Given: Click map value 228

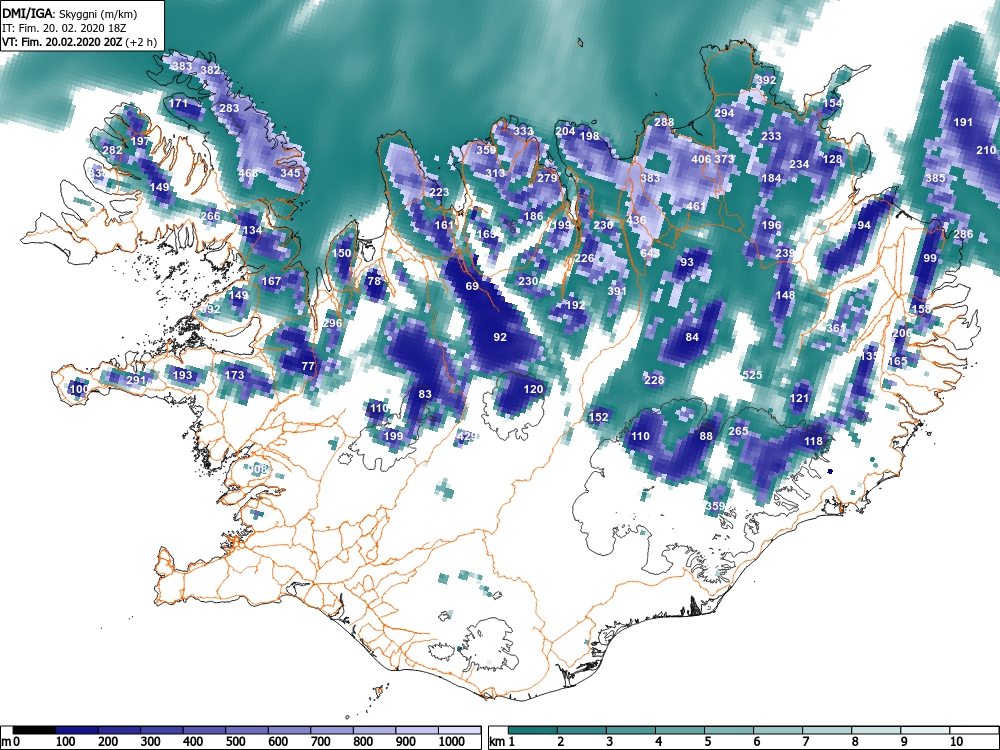Looking at the screenshot, I should 654,380.
